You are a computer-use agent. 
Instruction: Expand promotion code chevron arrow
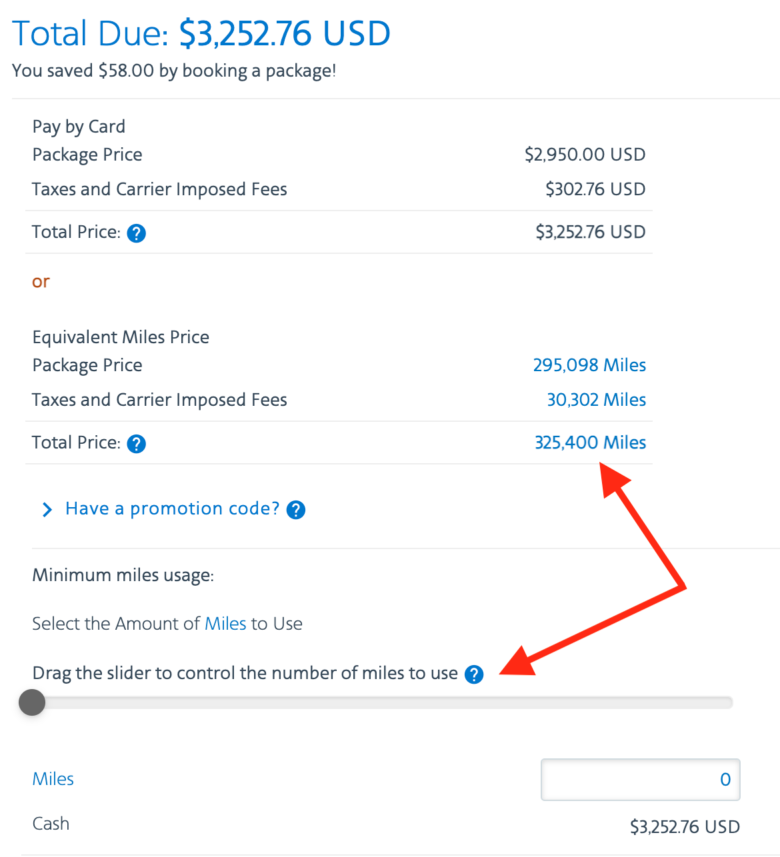[46, 510]
